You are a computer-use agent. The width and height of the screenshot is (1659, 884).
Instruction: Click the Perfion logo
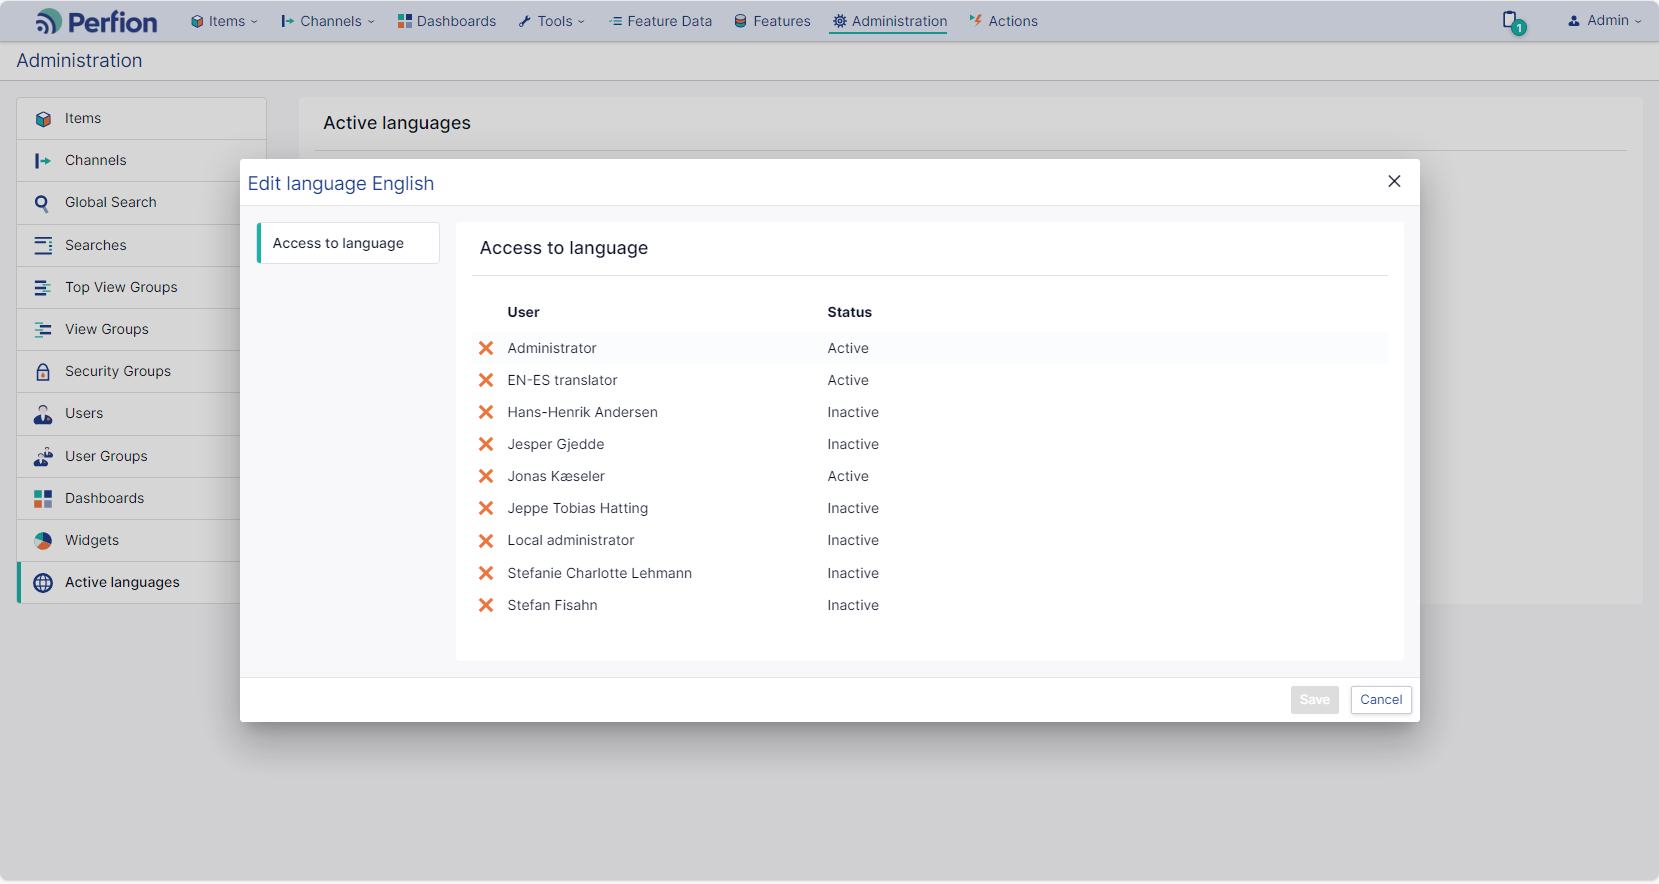pyautogui.click(x=96, y=21)
